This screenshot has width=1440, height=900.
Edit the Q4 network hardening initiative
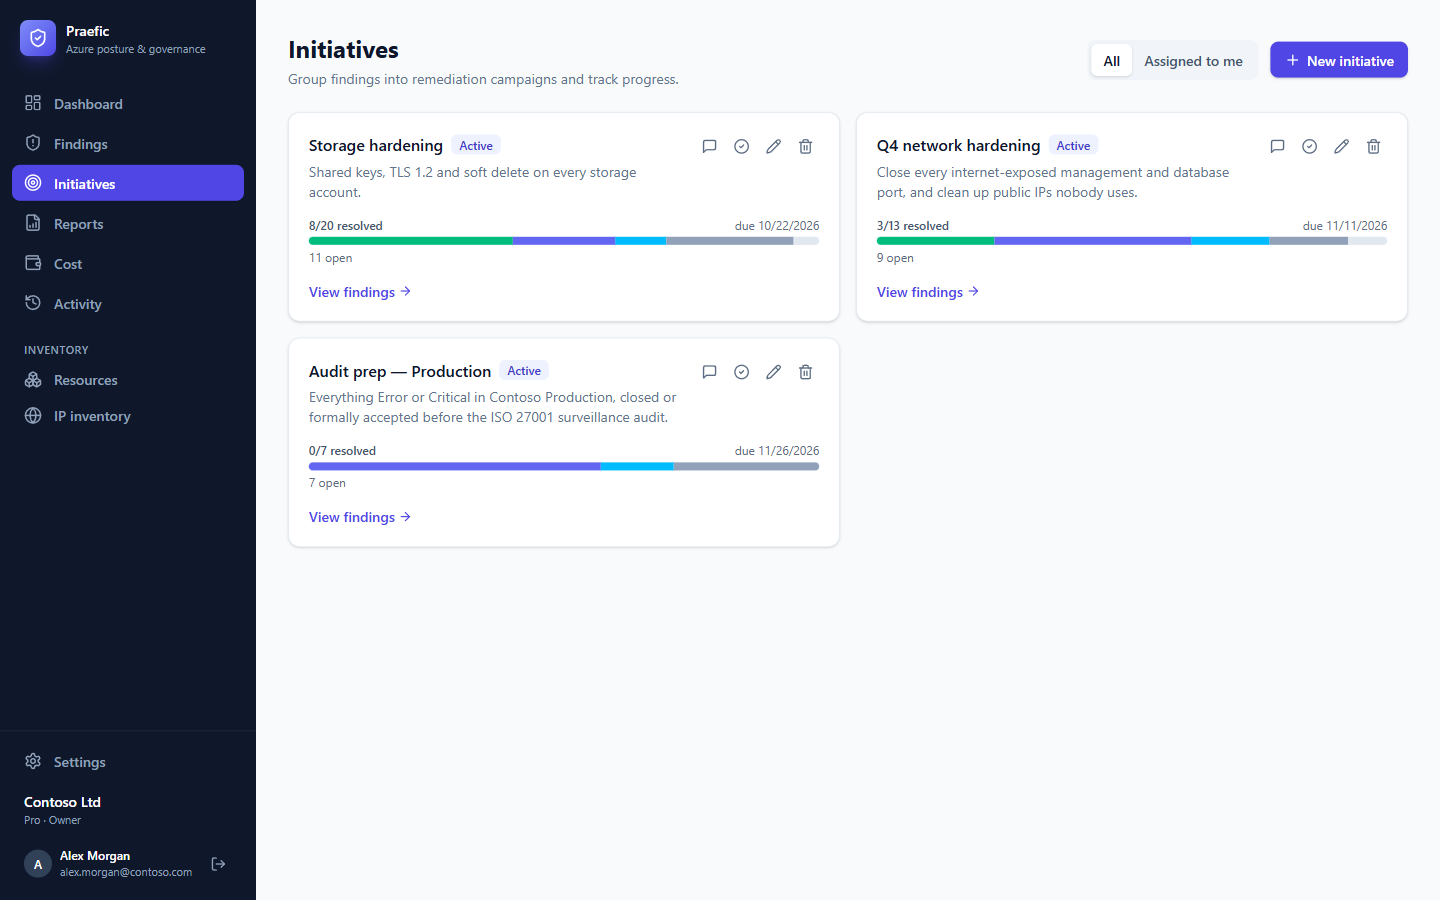(x=1342, y=146)
